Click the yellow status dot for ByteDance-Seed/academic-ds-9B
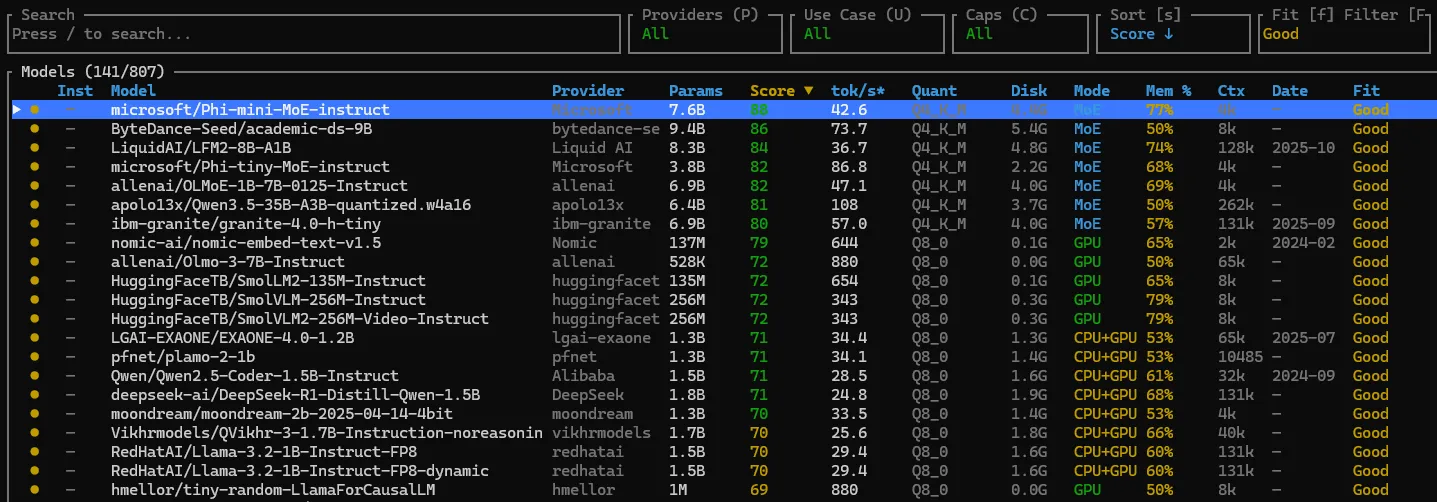Screen dimensions: 1437x502 (35, 129)
